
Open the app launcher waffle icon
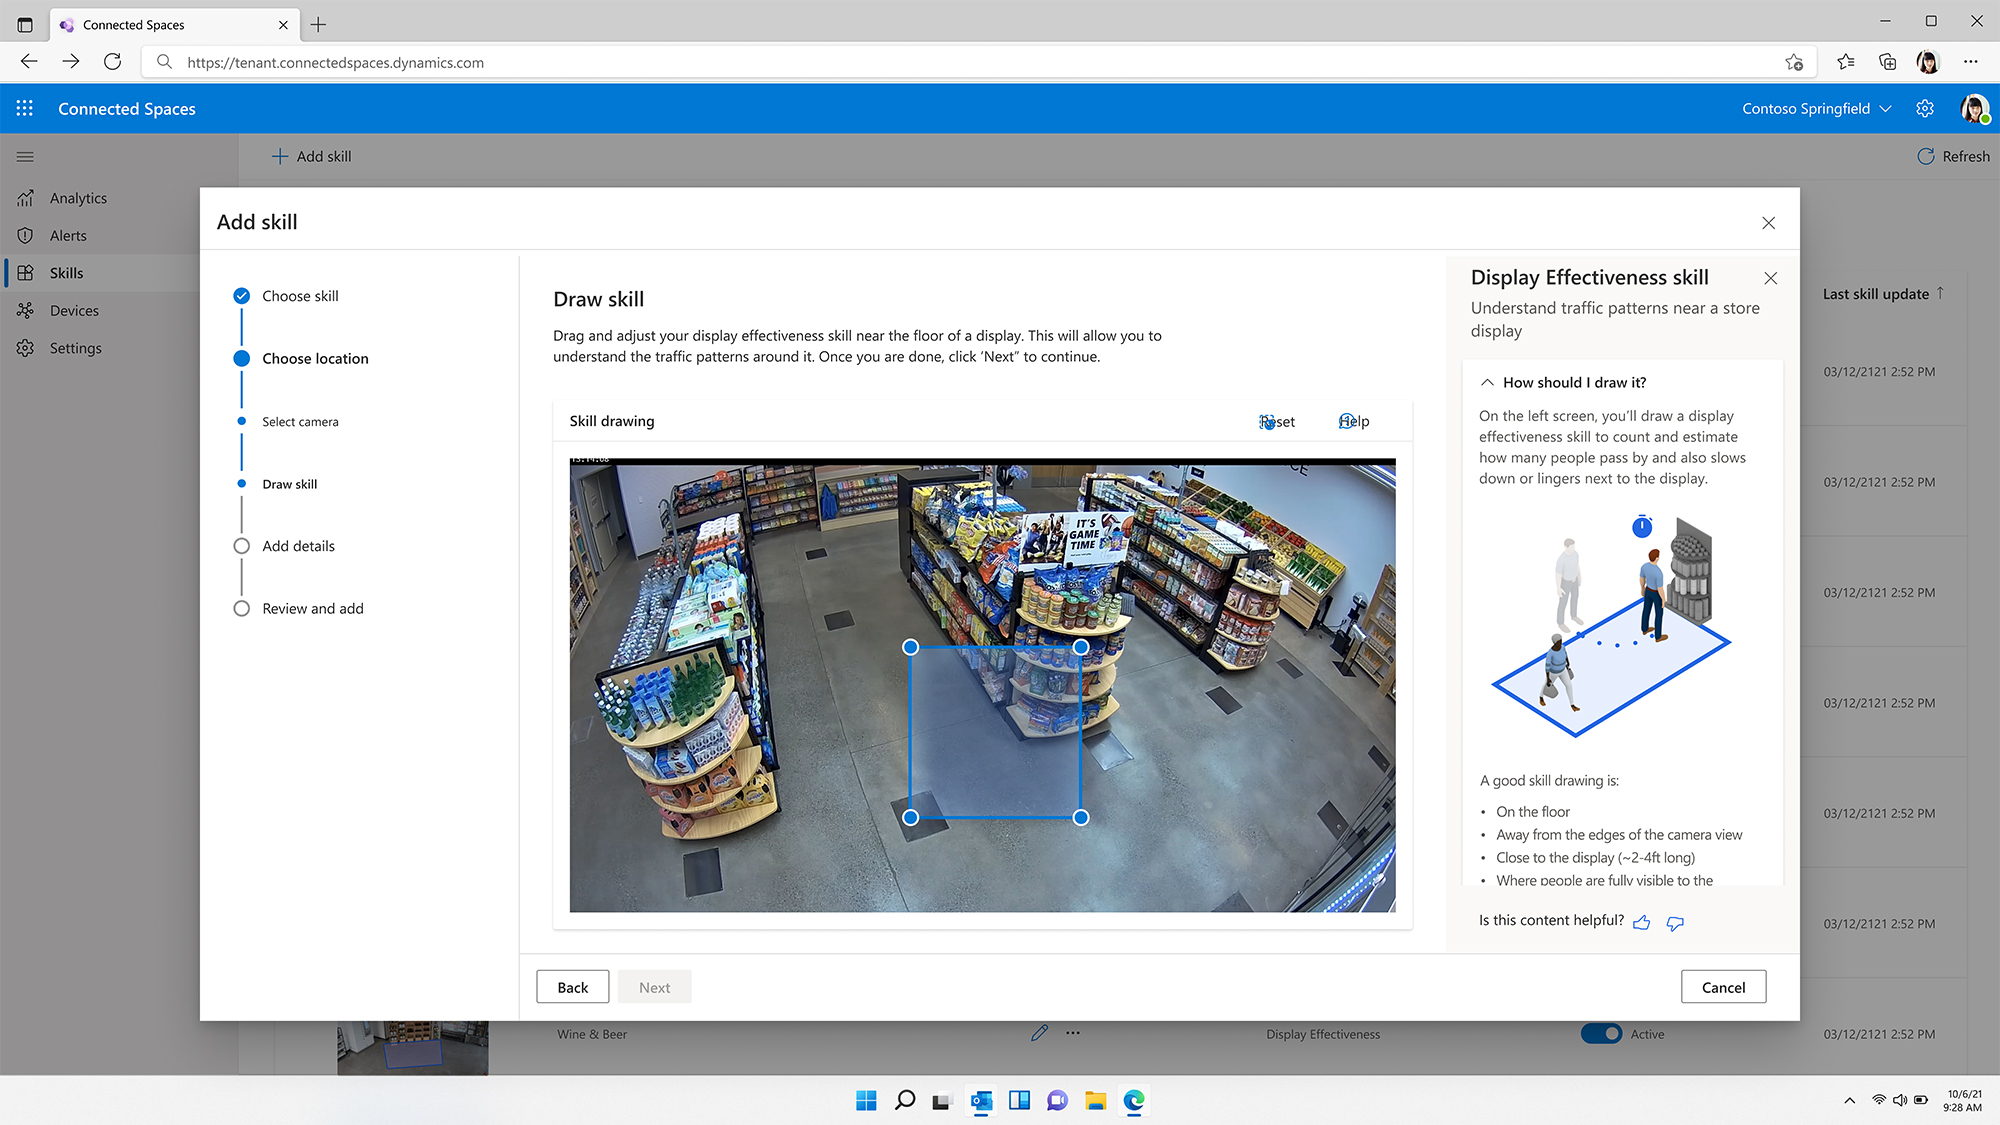pos(25,108)
